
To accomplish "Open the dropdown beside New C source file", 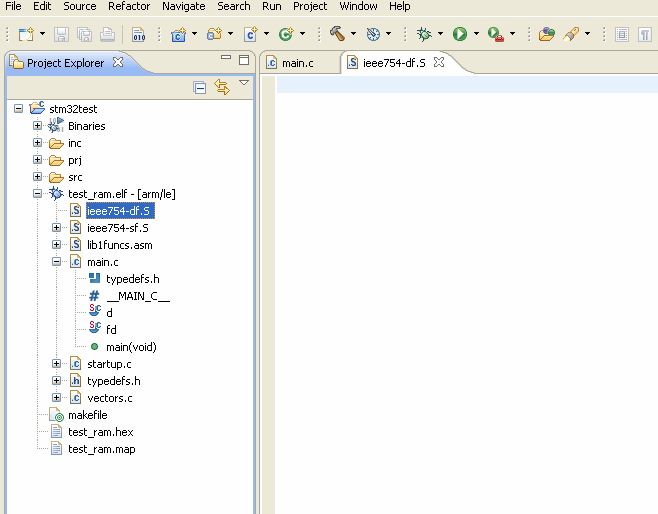I will tap(266, 34).
